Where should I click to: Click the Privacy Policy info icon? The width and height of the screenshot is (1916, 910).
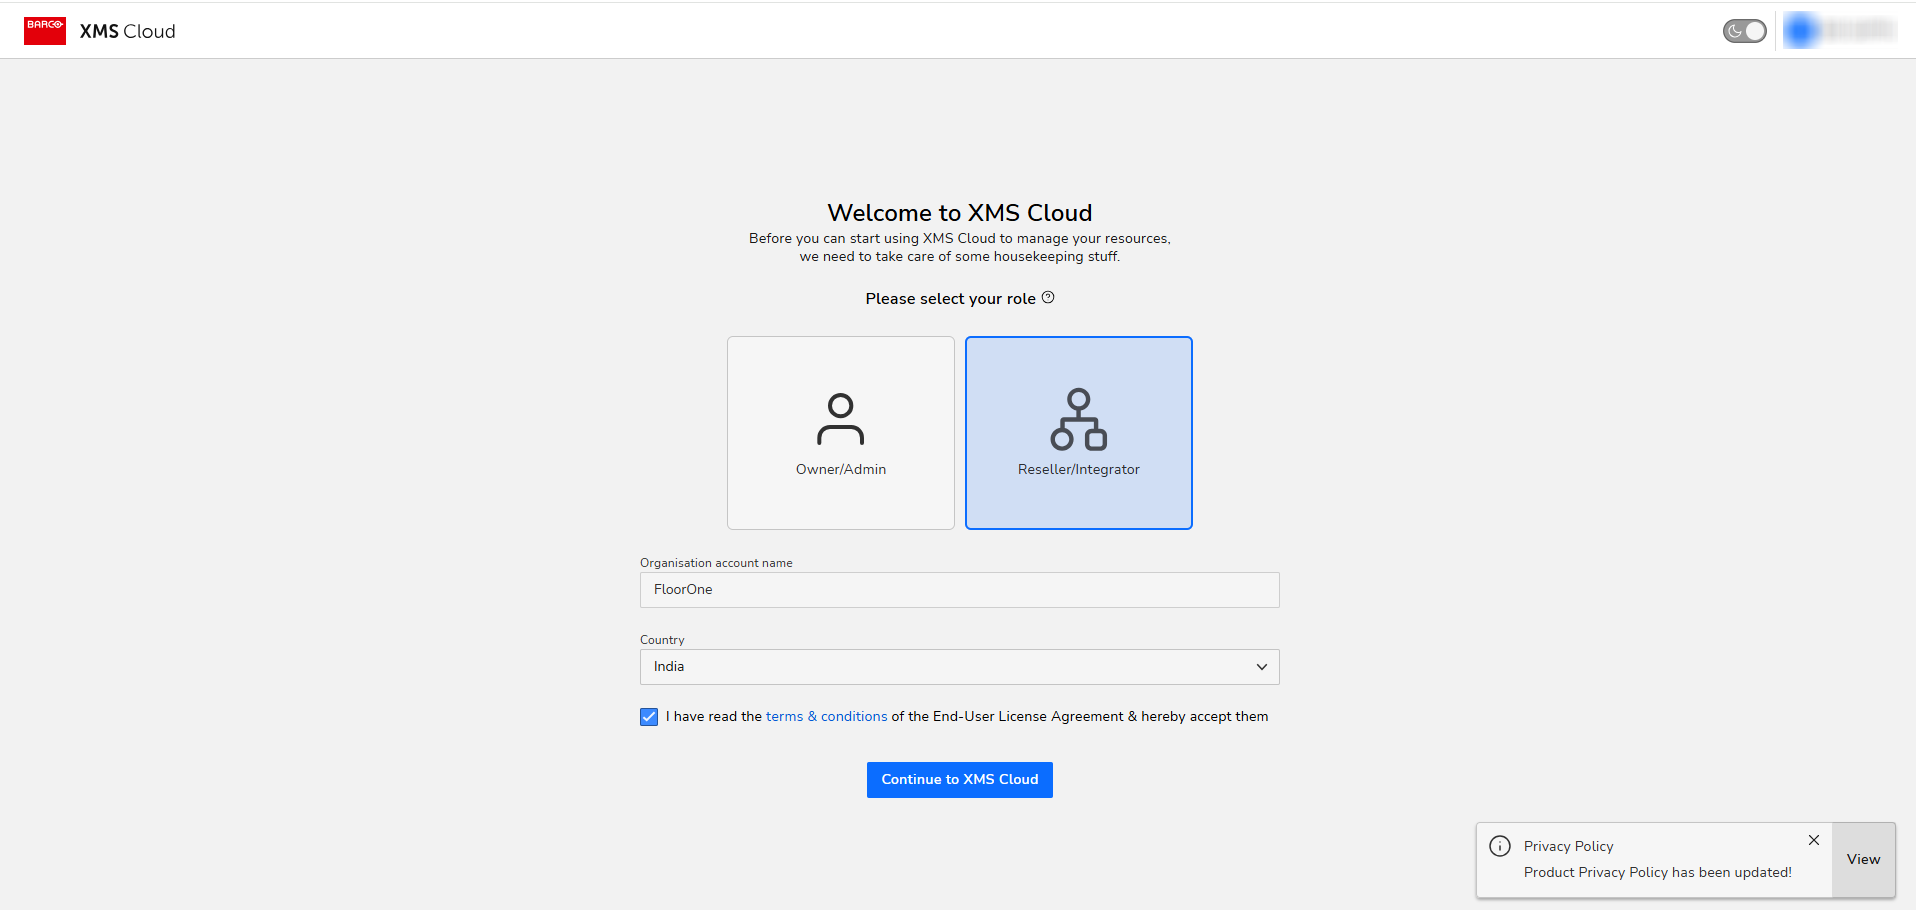click(x=1500, y=846)
